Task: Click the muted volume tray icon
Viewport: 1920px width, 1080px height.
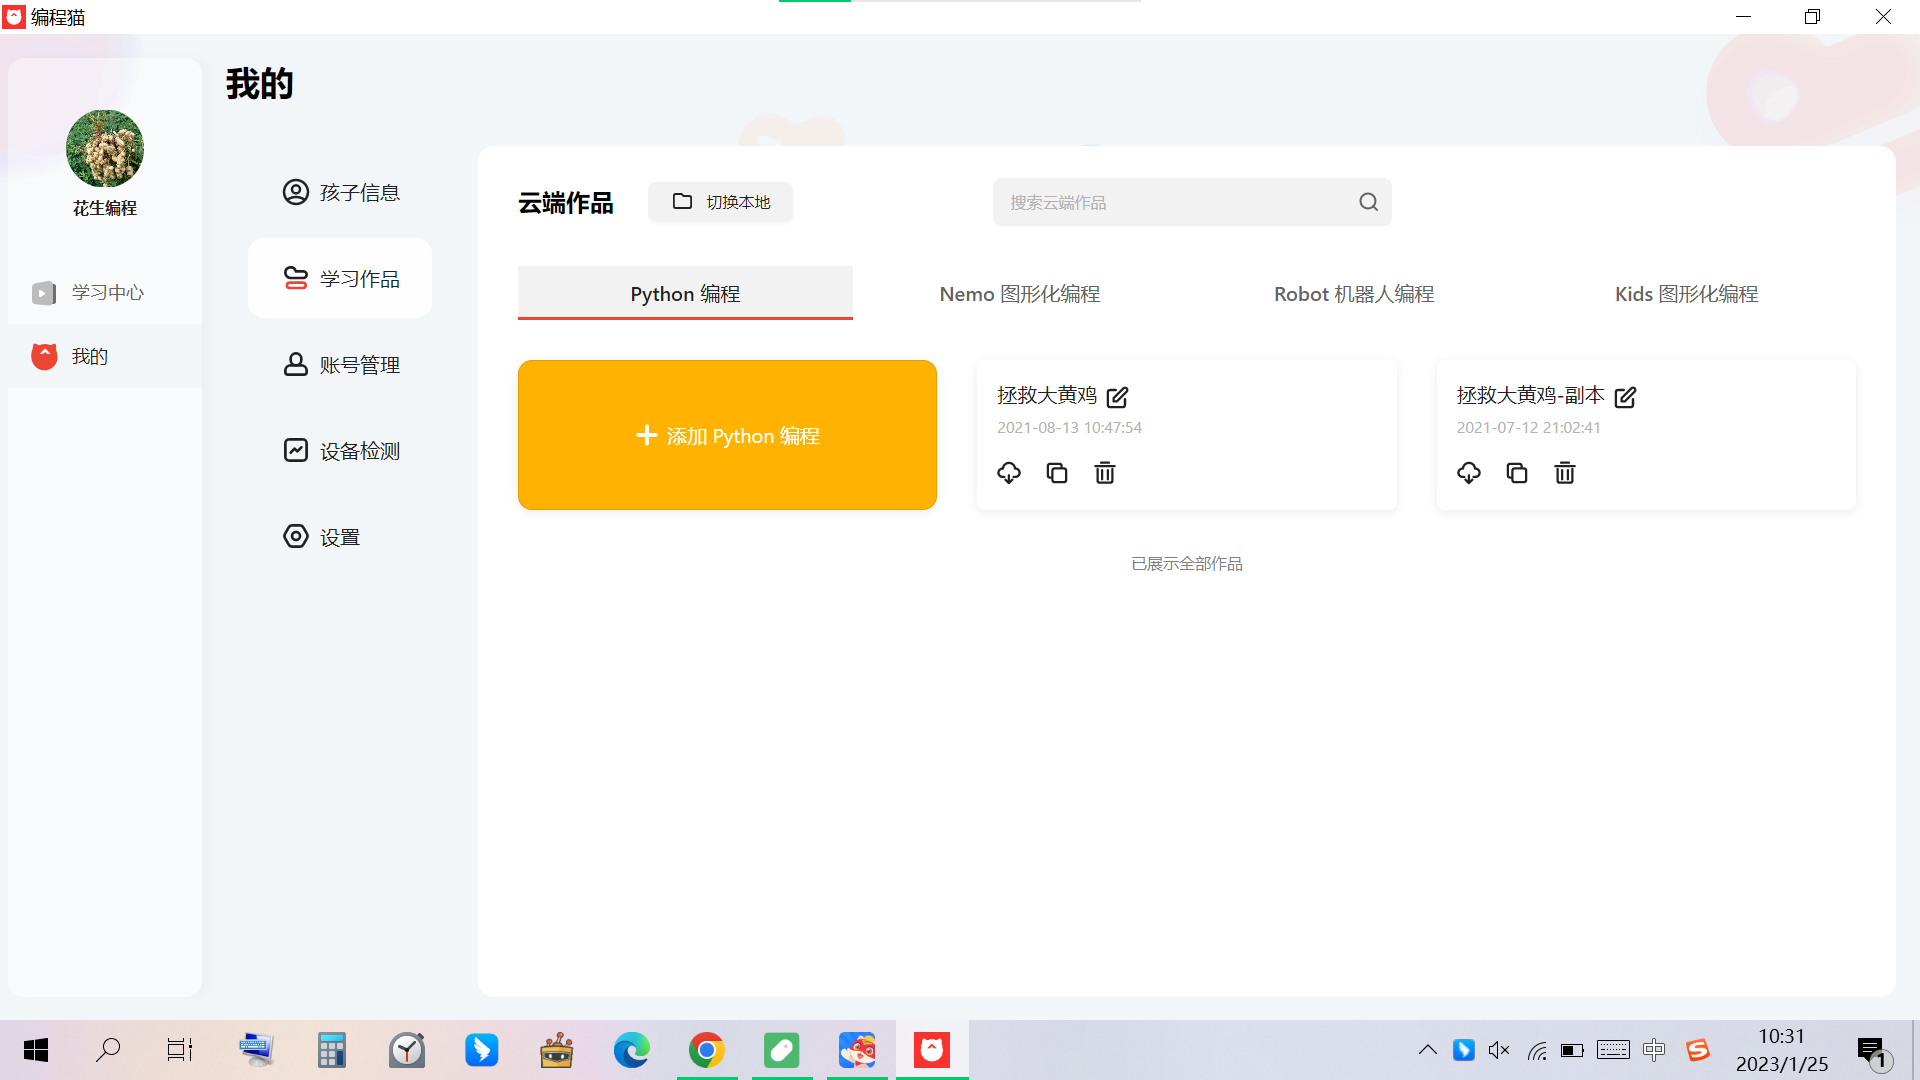Action: point(1499,1050)
